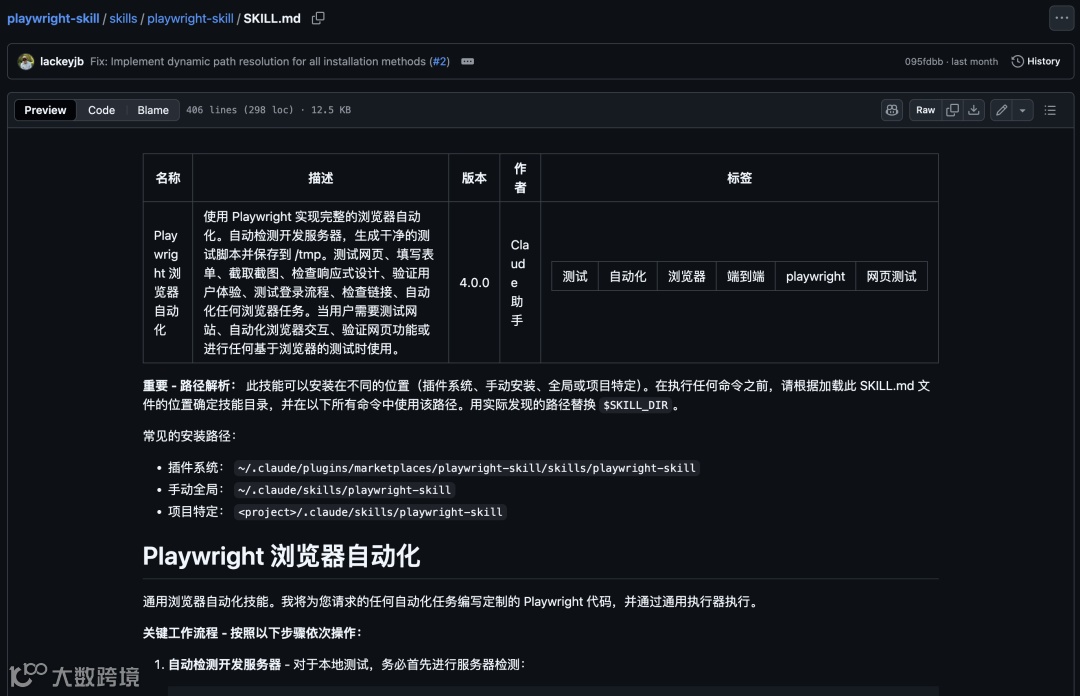This screenshot has width=1080, height=696.
Task: Click the 名称 column header
Action: pyautogui.click(x=168, y=178)
